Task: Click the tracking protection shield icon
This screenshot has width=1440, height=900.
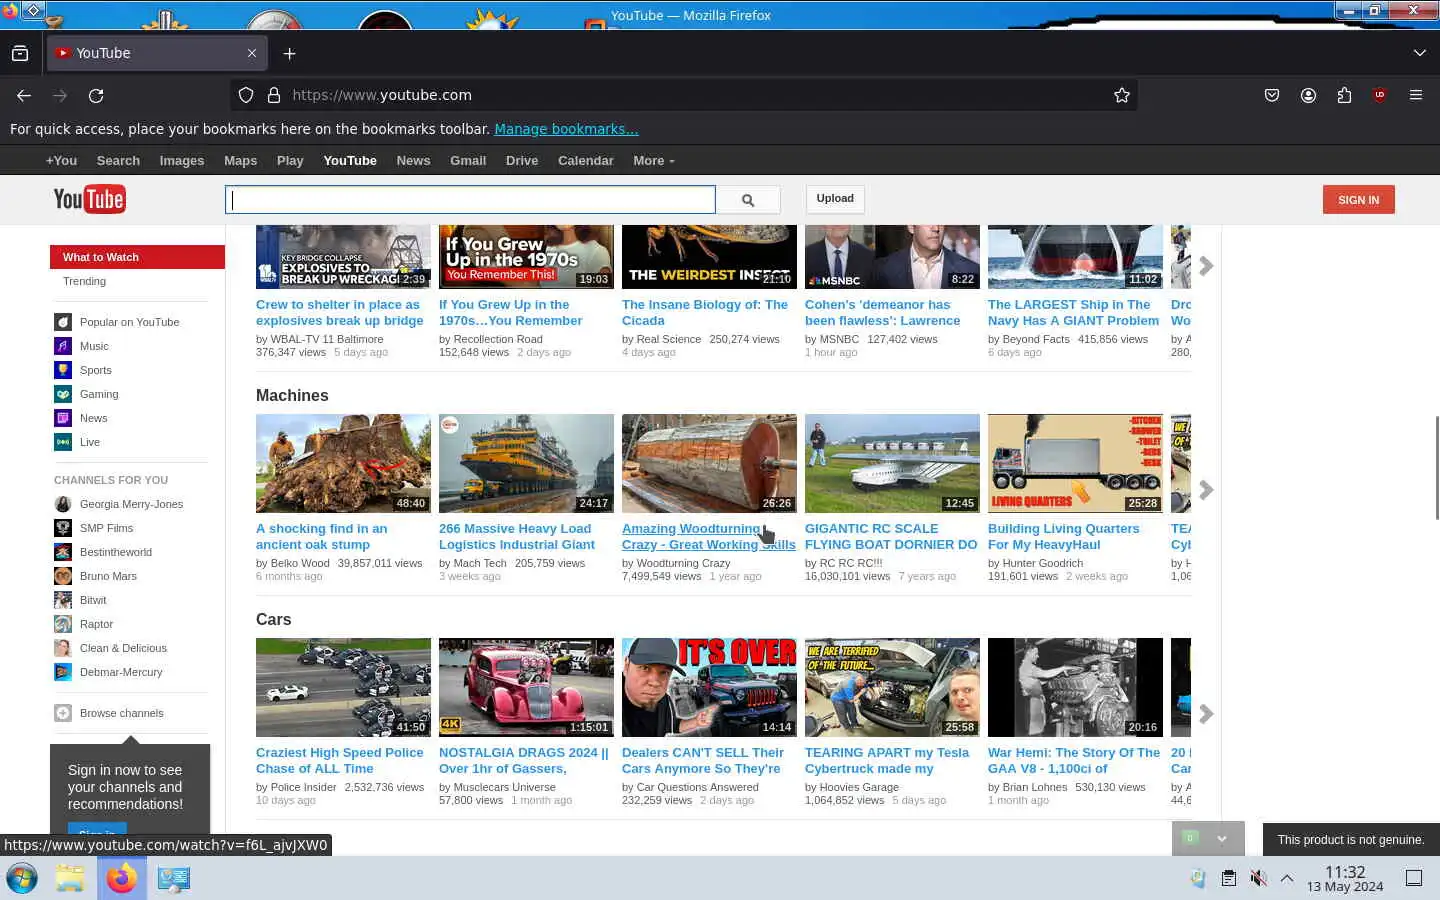Action: point(246,95)
